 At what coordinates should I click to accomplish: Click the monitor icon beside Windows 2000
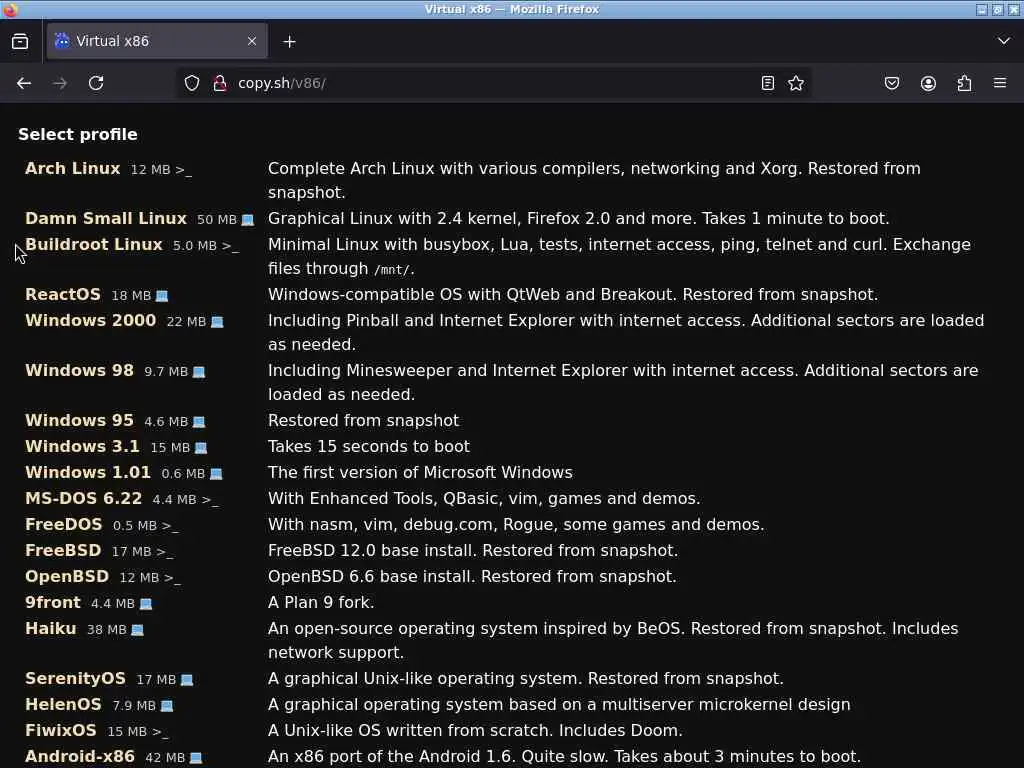pyautogui.click(x=217, y=322)
